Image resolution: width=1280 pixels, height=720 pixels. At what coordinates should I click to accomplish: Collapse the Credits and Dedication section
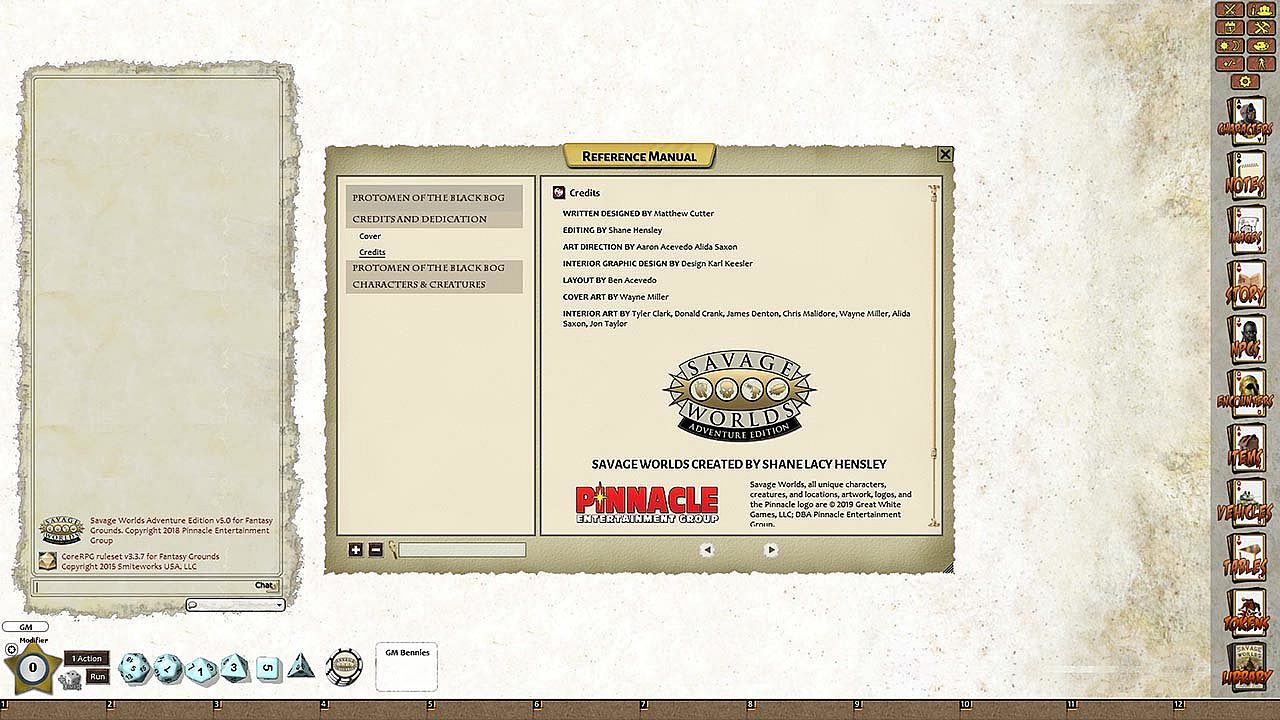(x=434, y=219)
